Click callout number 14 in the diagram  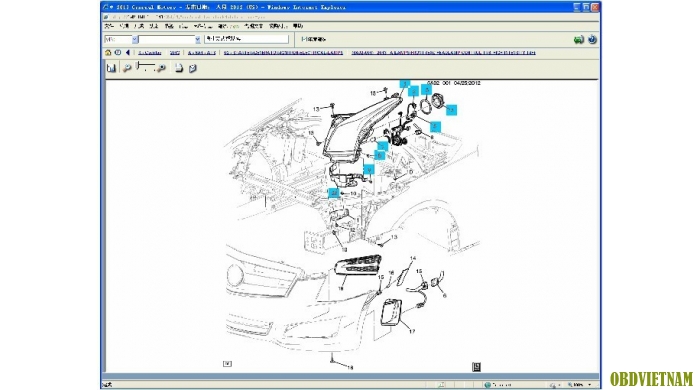tap(412, 258)
